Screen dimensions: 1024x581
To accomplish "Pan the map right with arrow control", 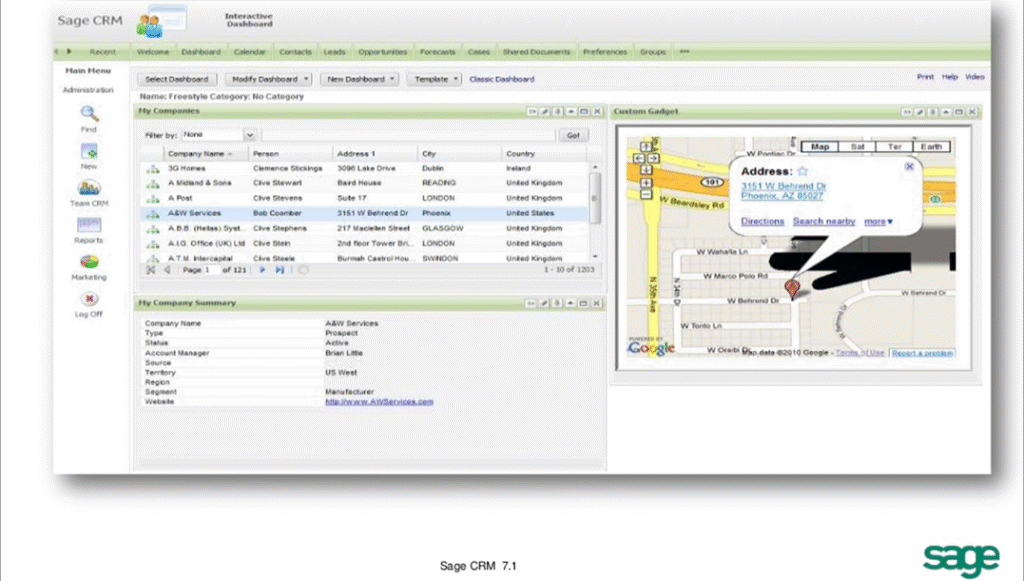I will tap(653, 159).
